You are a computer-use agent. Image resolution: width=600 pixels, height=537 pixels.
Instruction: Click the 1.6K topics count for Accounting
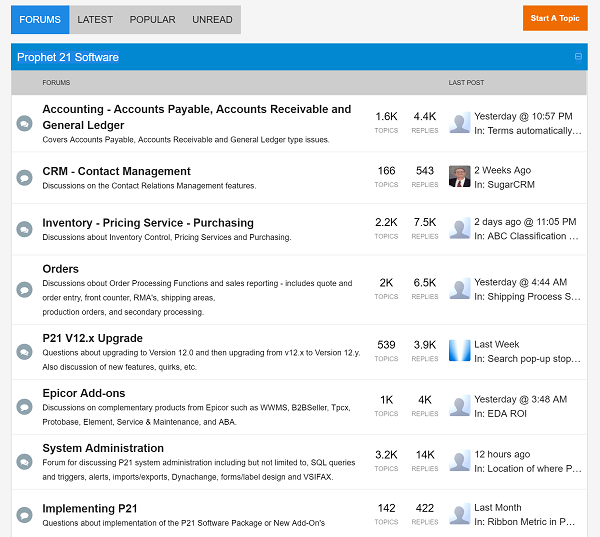click(x=386, y=116)
